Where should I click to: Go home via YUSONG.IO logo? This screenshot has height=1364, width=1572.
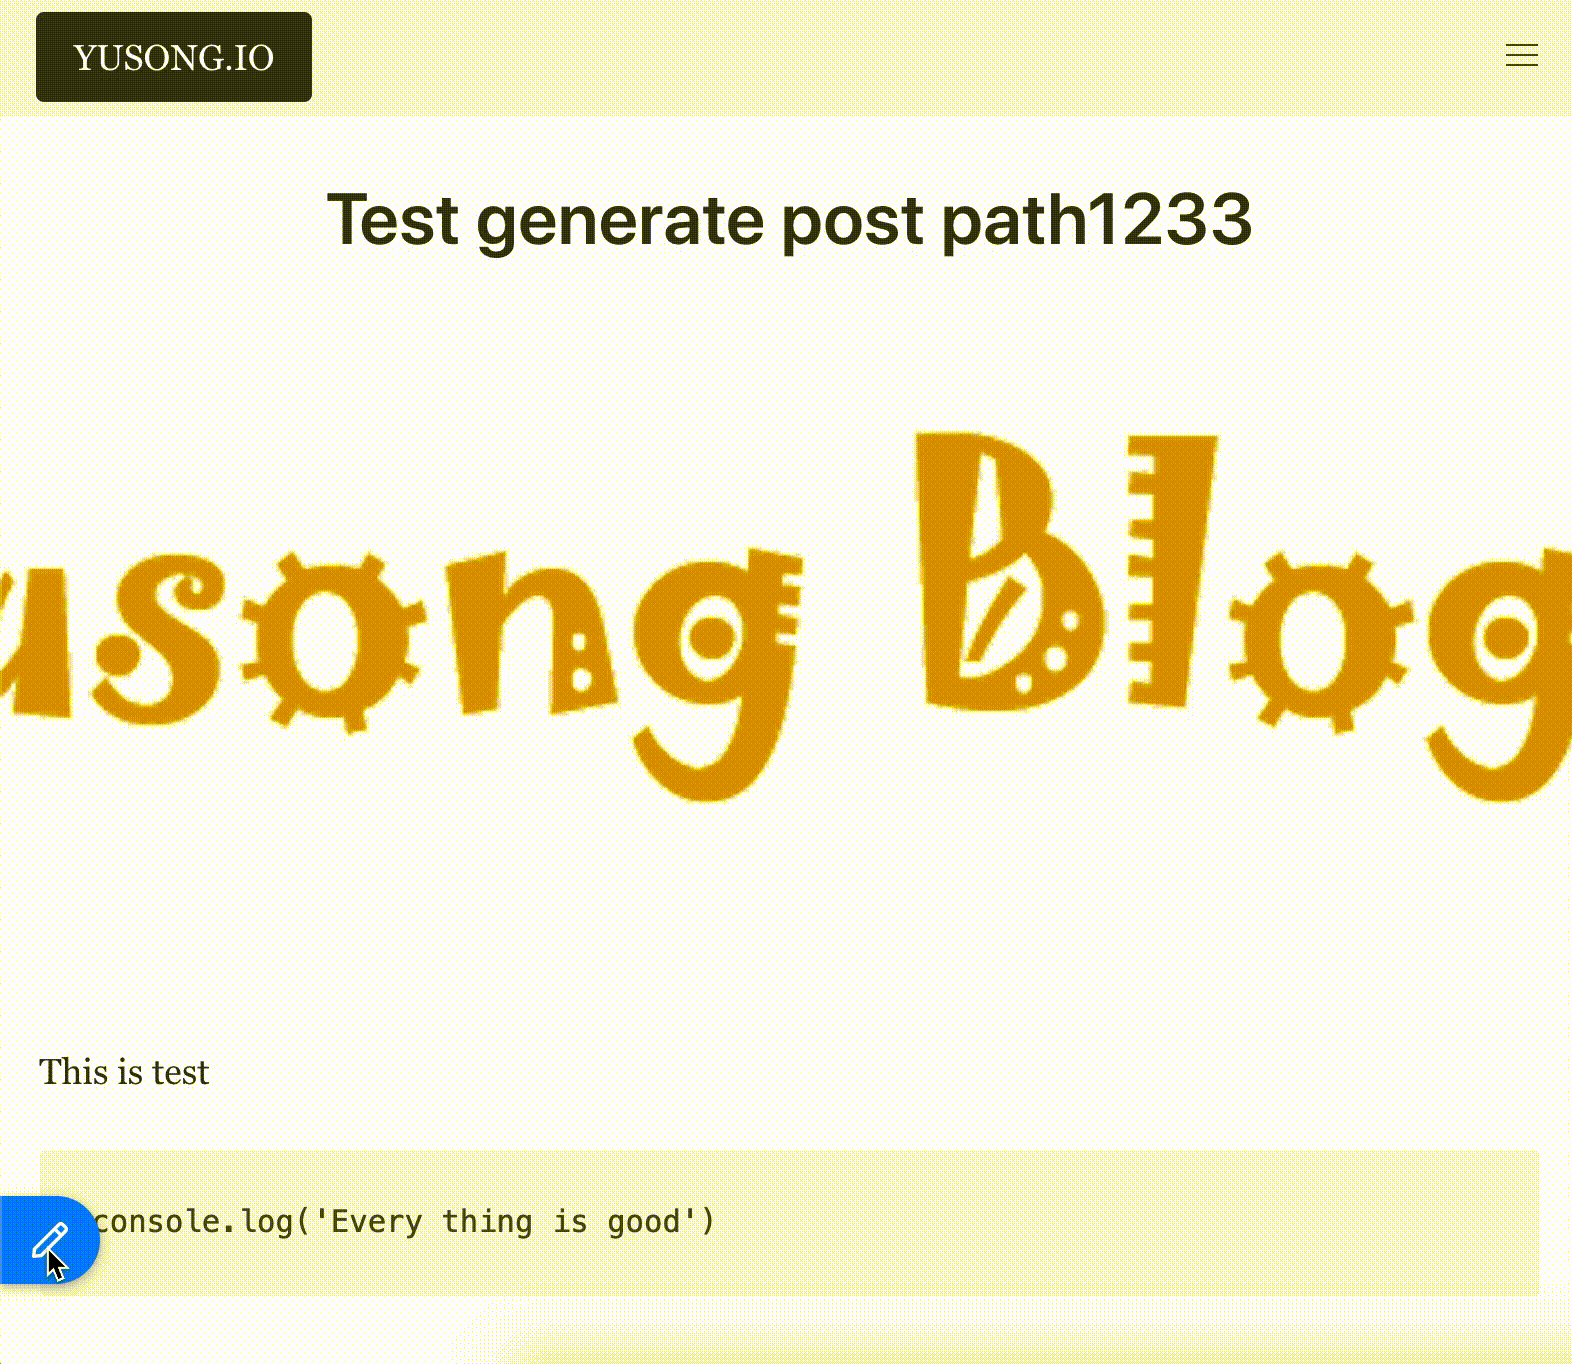[x=174, y=57]
